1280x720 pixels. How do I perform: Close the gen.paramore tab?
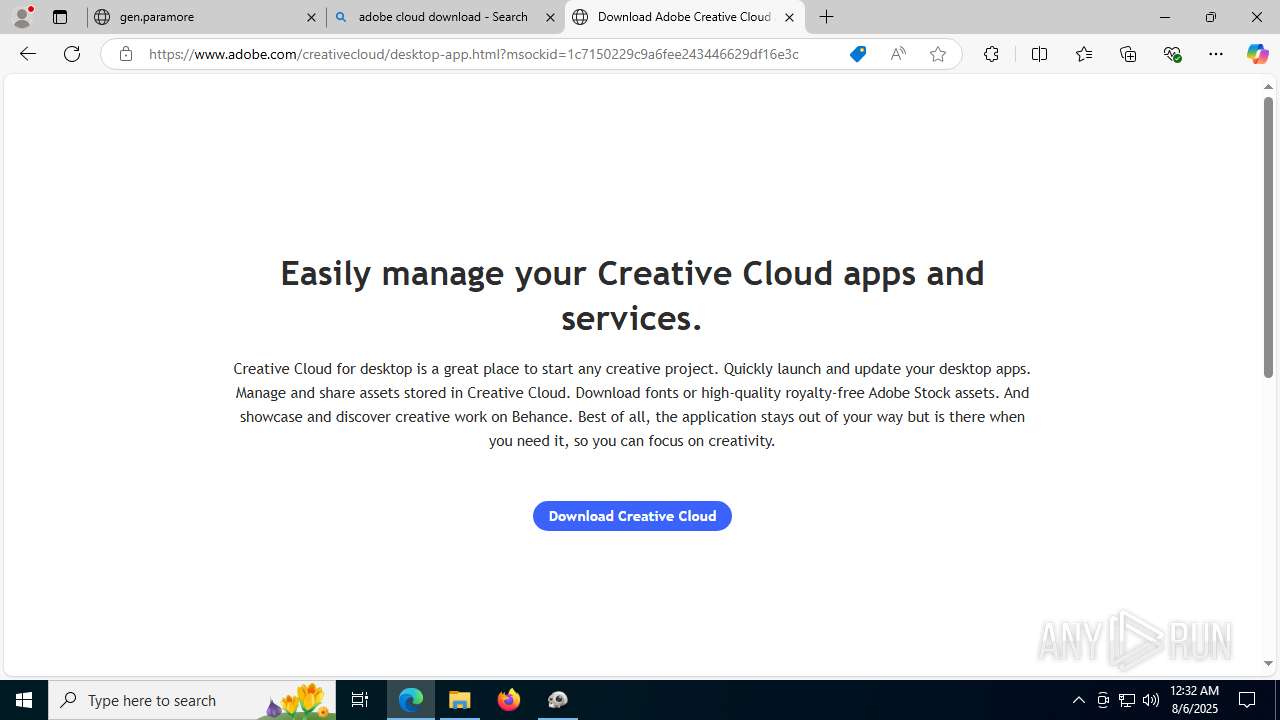pyautogui.click(x=311, y=17)
